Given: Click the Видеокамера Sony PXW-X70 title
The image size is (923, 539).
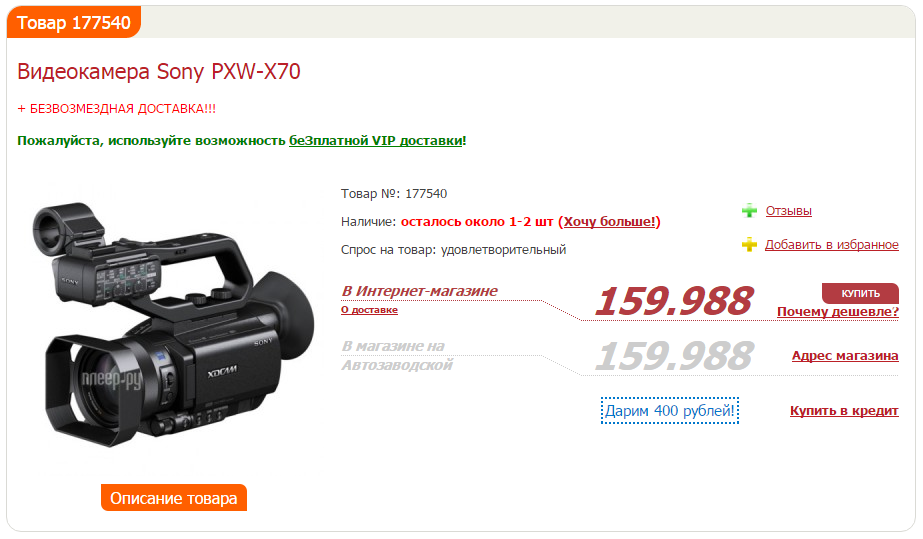Looking at the screenshot, I should [x=159, y=71].
